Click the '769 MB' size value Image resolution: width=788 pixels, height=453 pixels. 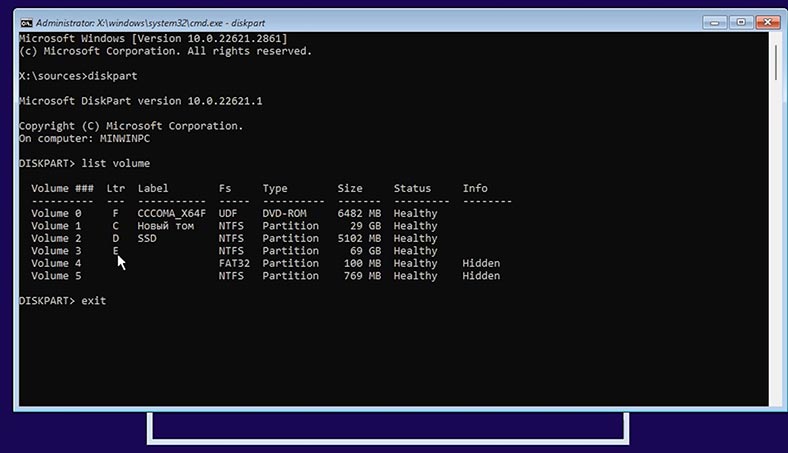tap(362, 276)
